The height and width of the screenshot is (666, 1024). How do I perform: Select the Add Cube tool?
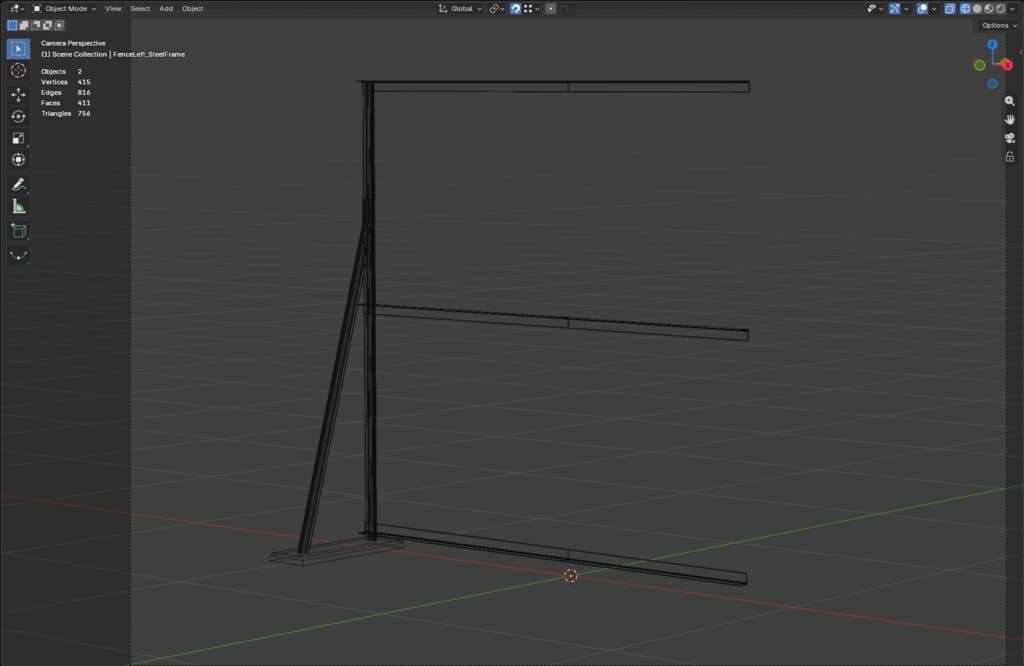click(x=18, y=231)
